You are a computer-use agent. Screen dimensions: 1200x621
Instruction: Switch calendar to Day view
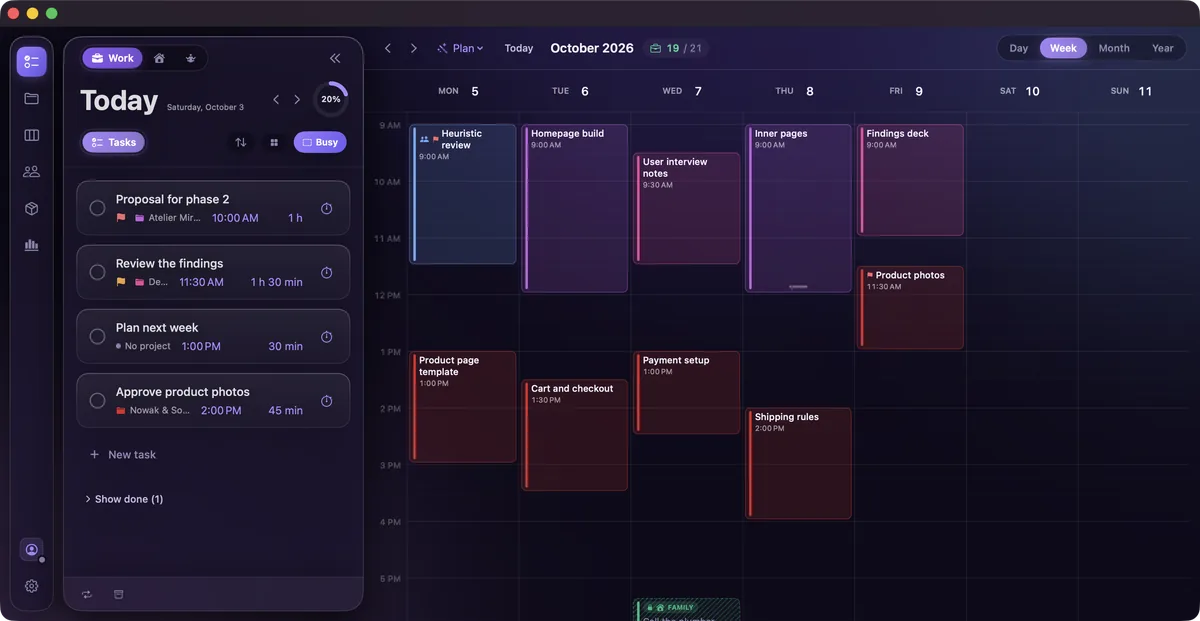point(1018,48)
